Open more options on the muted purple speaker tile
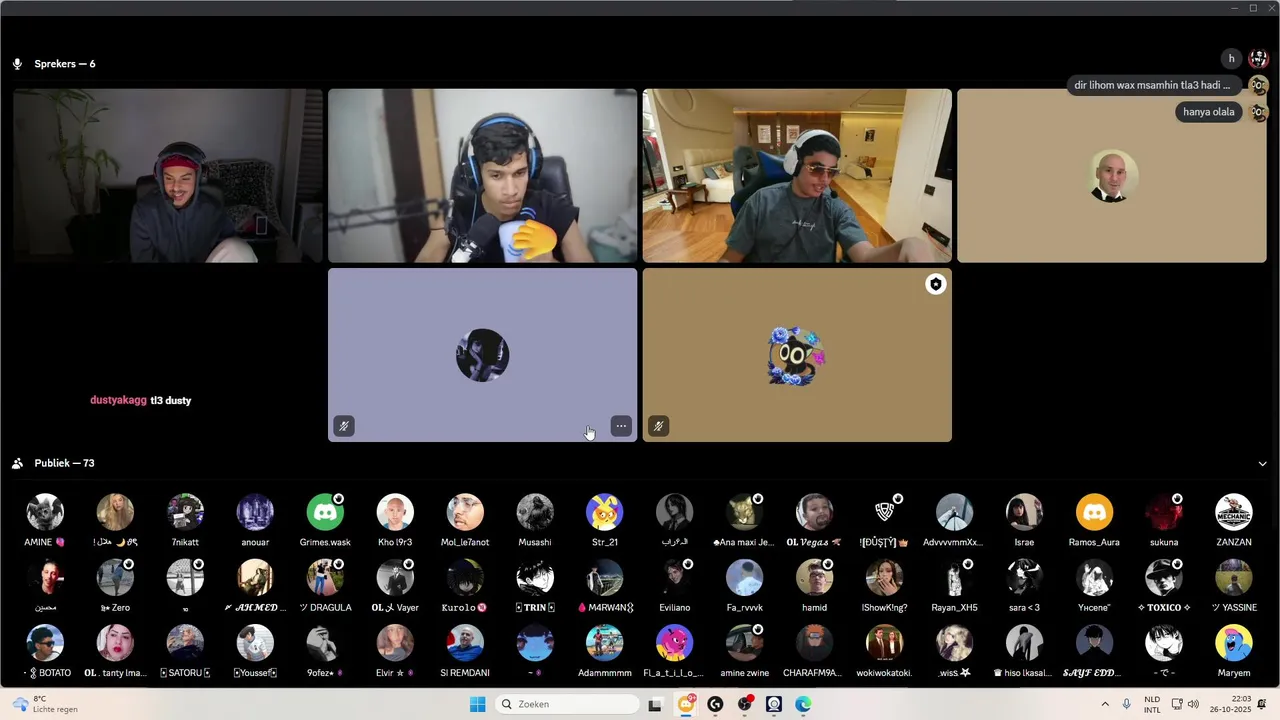This screenshot has width=1280, height=720. pyautogui.click(x=621, y=426)
